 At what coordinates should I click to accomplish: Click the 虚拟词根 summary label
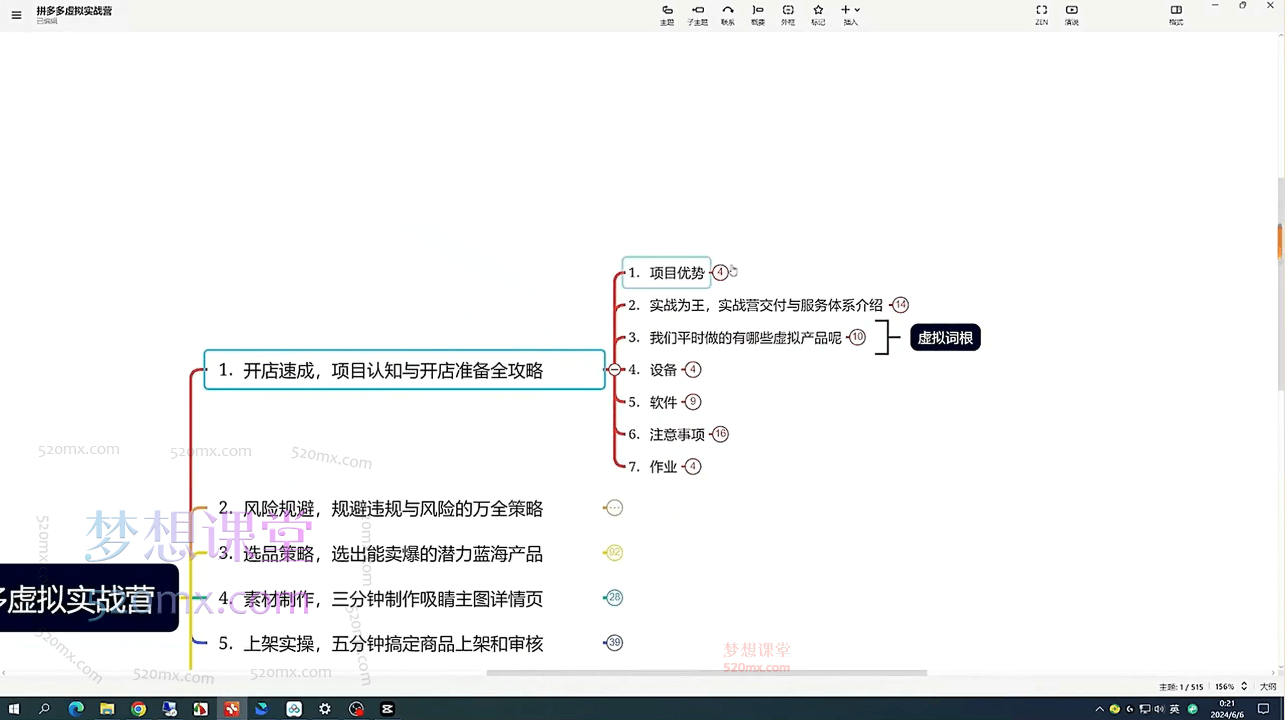(945, 338)
